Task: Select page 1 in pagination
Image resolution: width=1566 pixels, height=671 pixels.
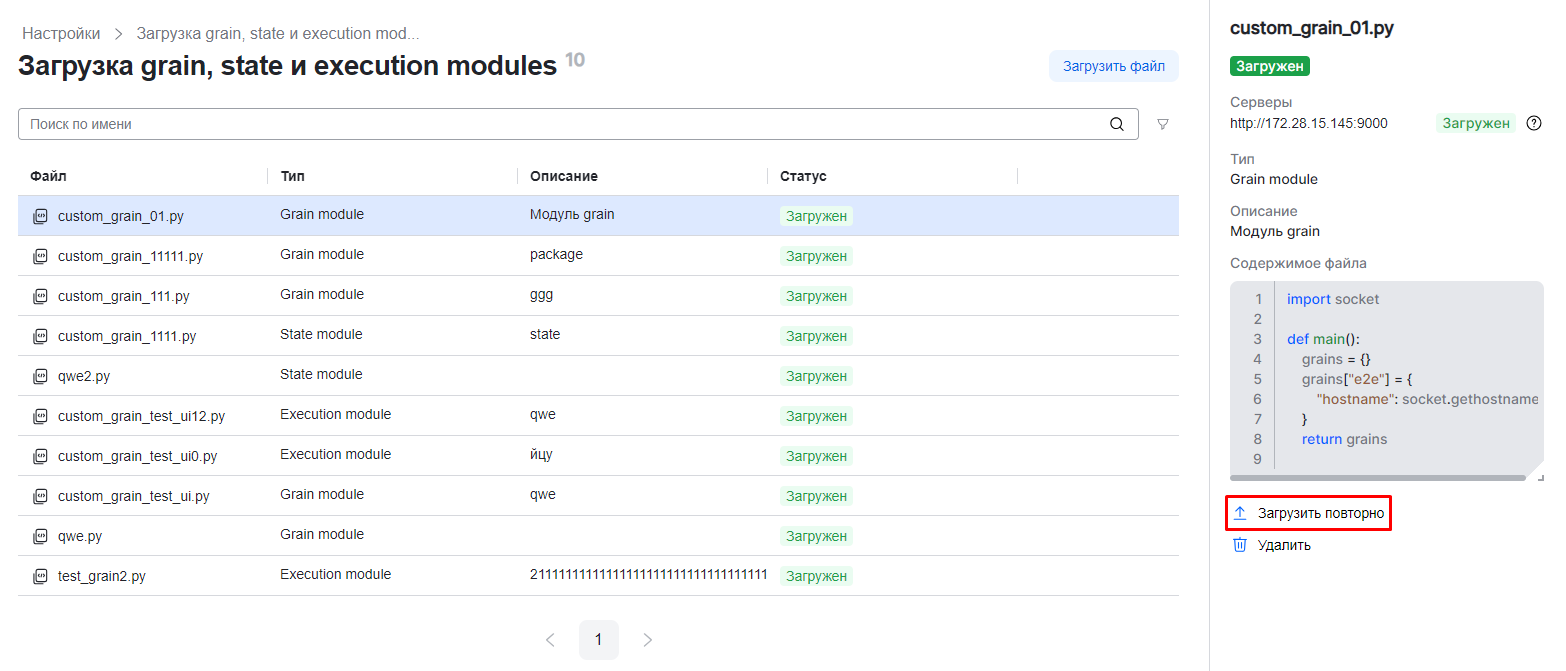Action: pyautogui.click(x=598, y=640)
